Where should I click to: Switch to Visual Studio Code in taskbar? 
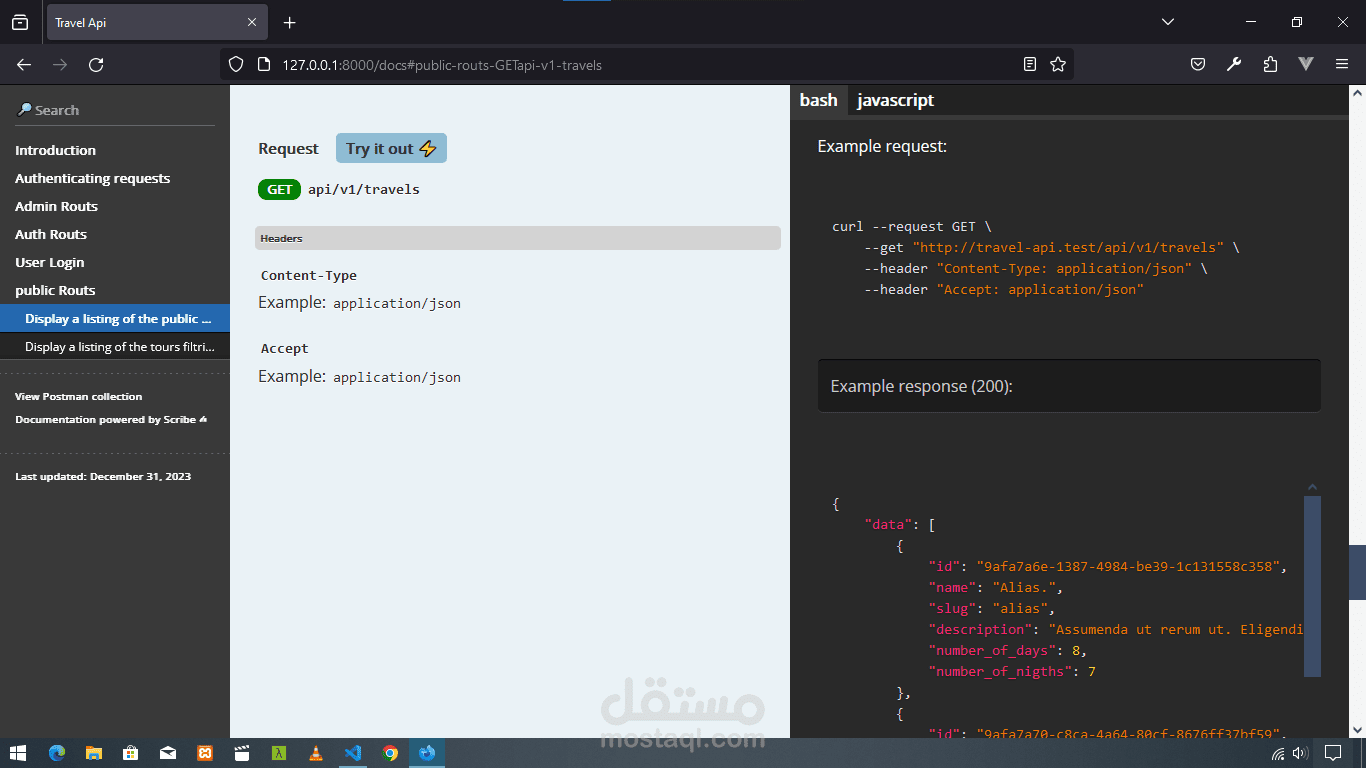353,753
